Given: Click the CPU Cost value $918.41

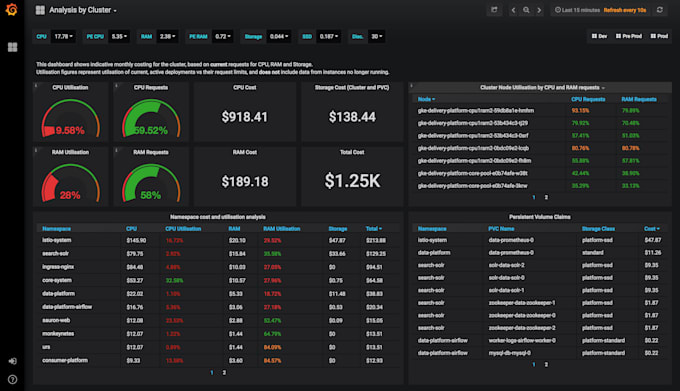Looking at the screenshot, I should [245, 117].
